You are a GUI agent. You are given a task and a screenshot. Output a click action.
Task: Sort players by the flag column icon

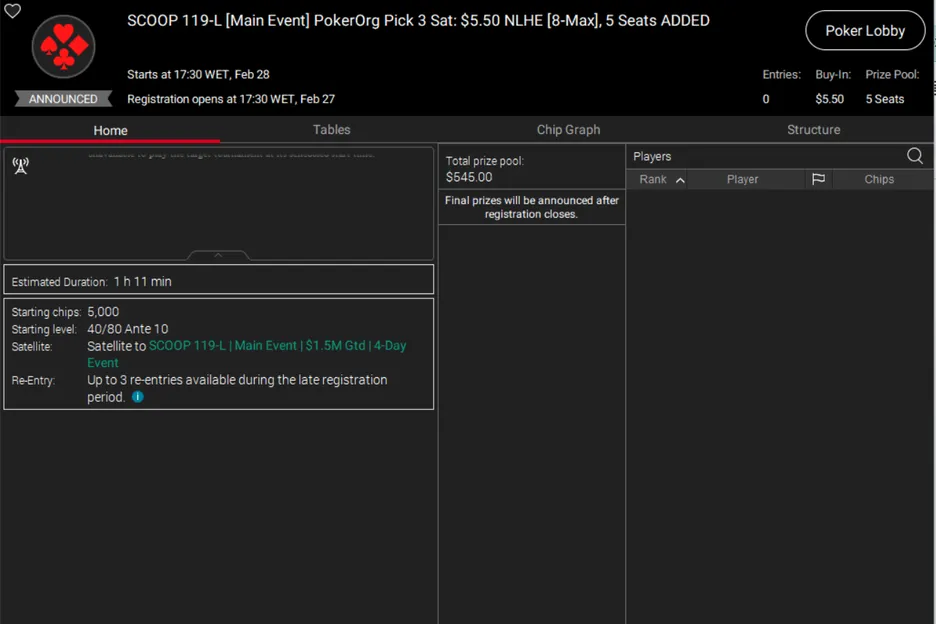818,179
